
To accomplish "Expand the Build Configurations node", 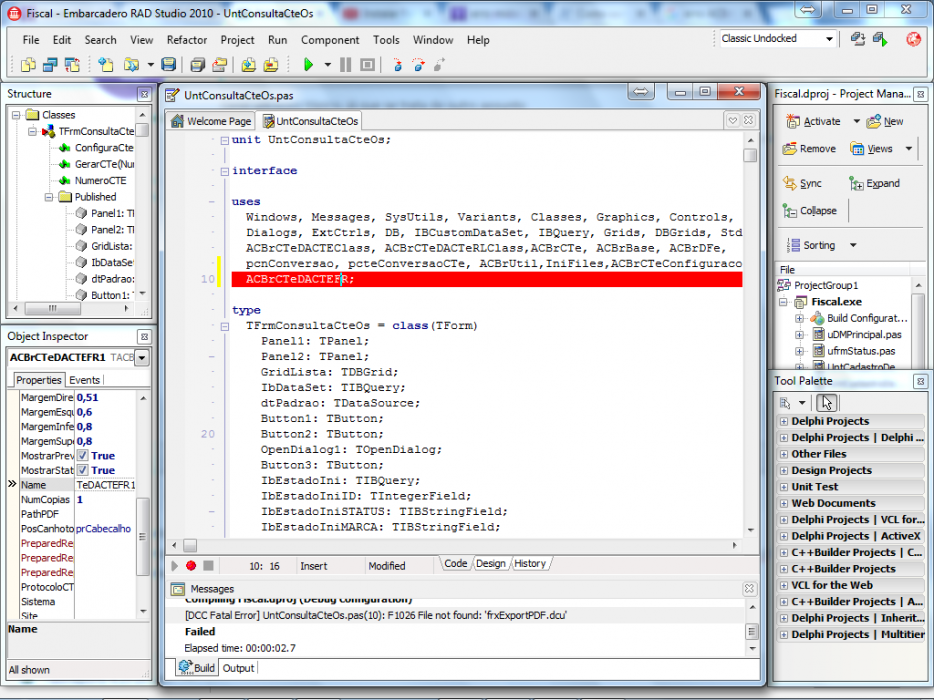I will (x=799, y=318).
